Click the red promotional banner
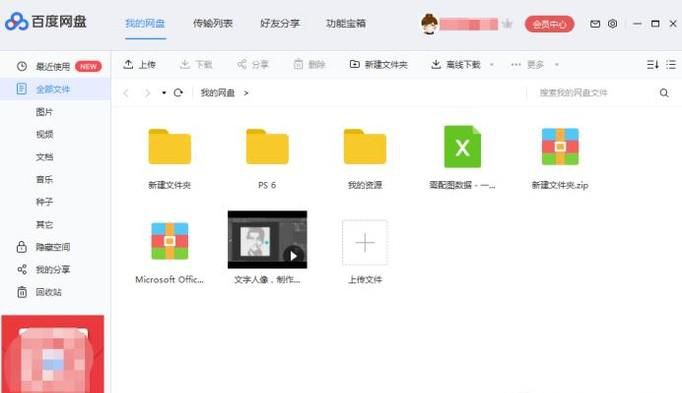682x393 pixels. 53,354
